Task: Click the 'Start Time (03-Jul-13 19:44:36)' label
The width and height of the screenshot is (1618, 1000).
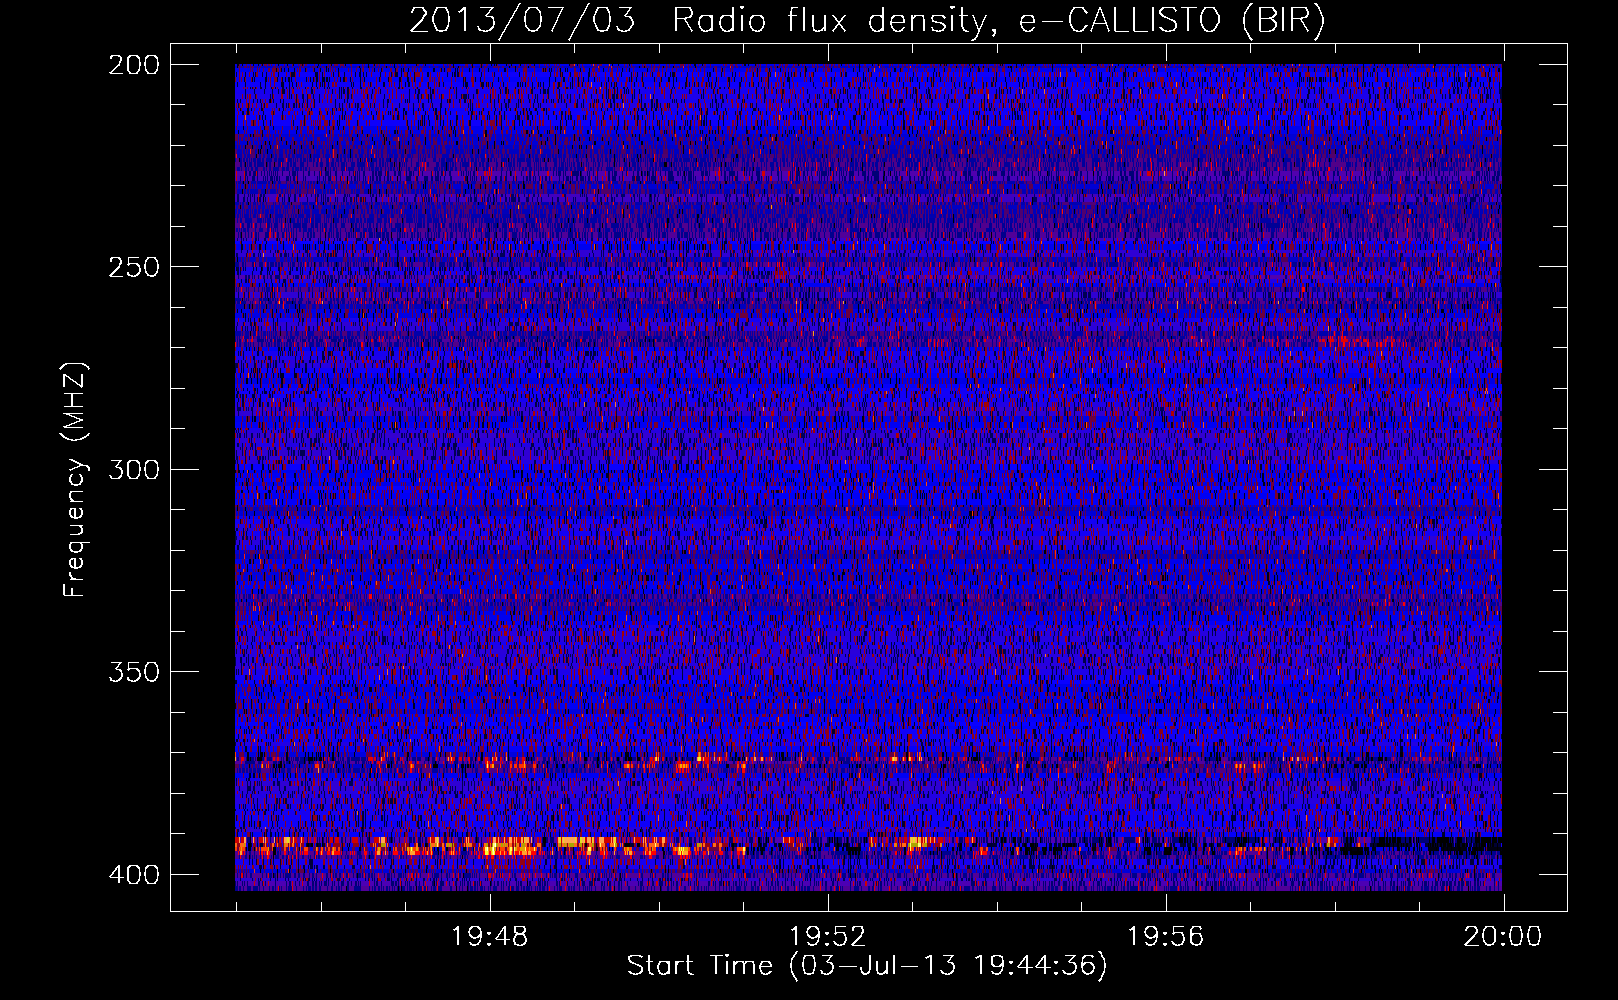Action: (x=867, y=966)
